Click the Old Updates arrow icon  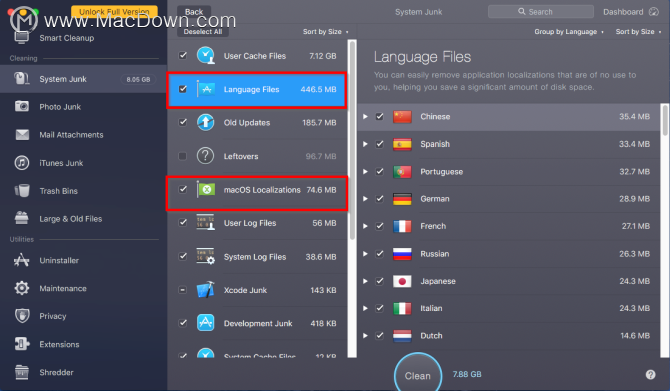[206, 122]
